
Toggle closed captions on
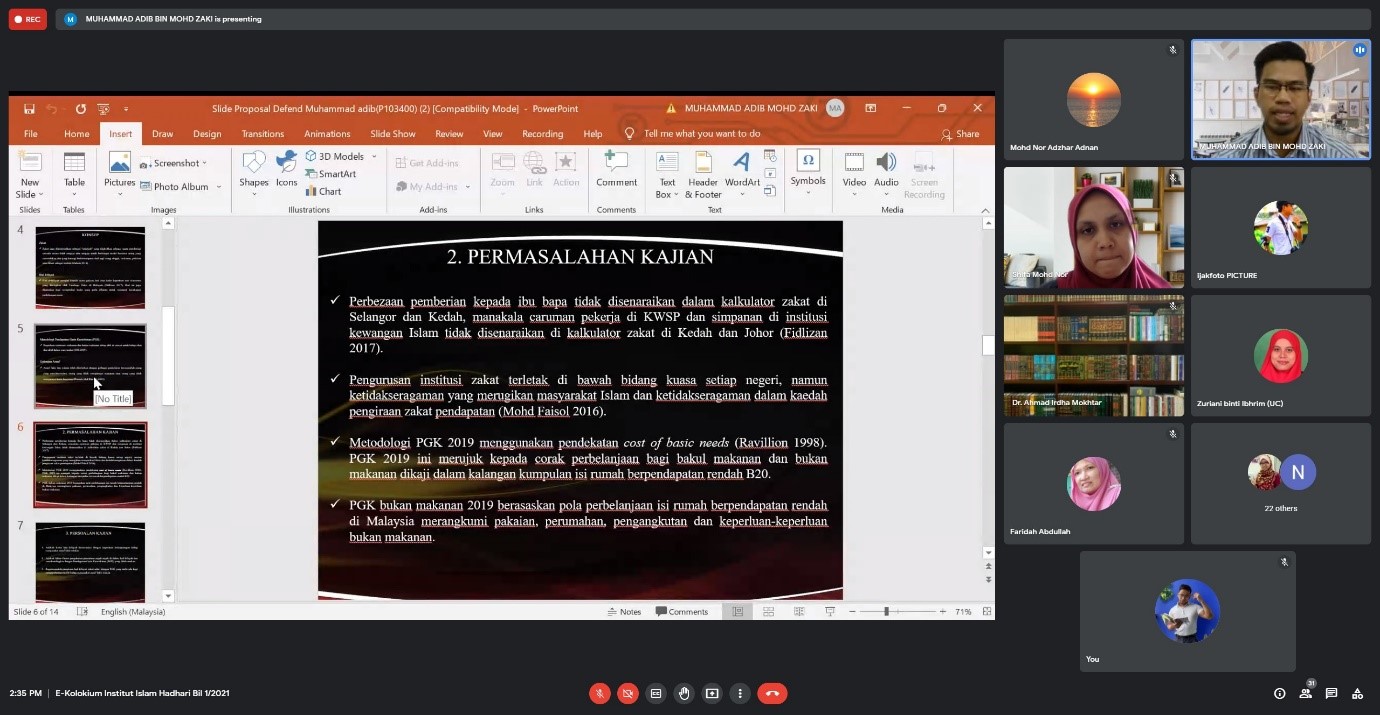point(656,693)
